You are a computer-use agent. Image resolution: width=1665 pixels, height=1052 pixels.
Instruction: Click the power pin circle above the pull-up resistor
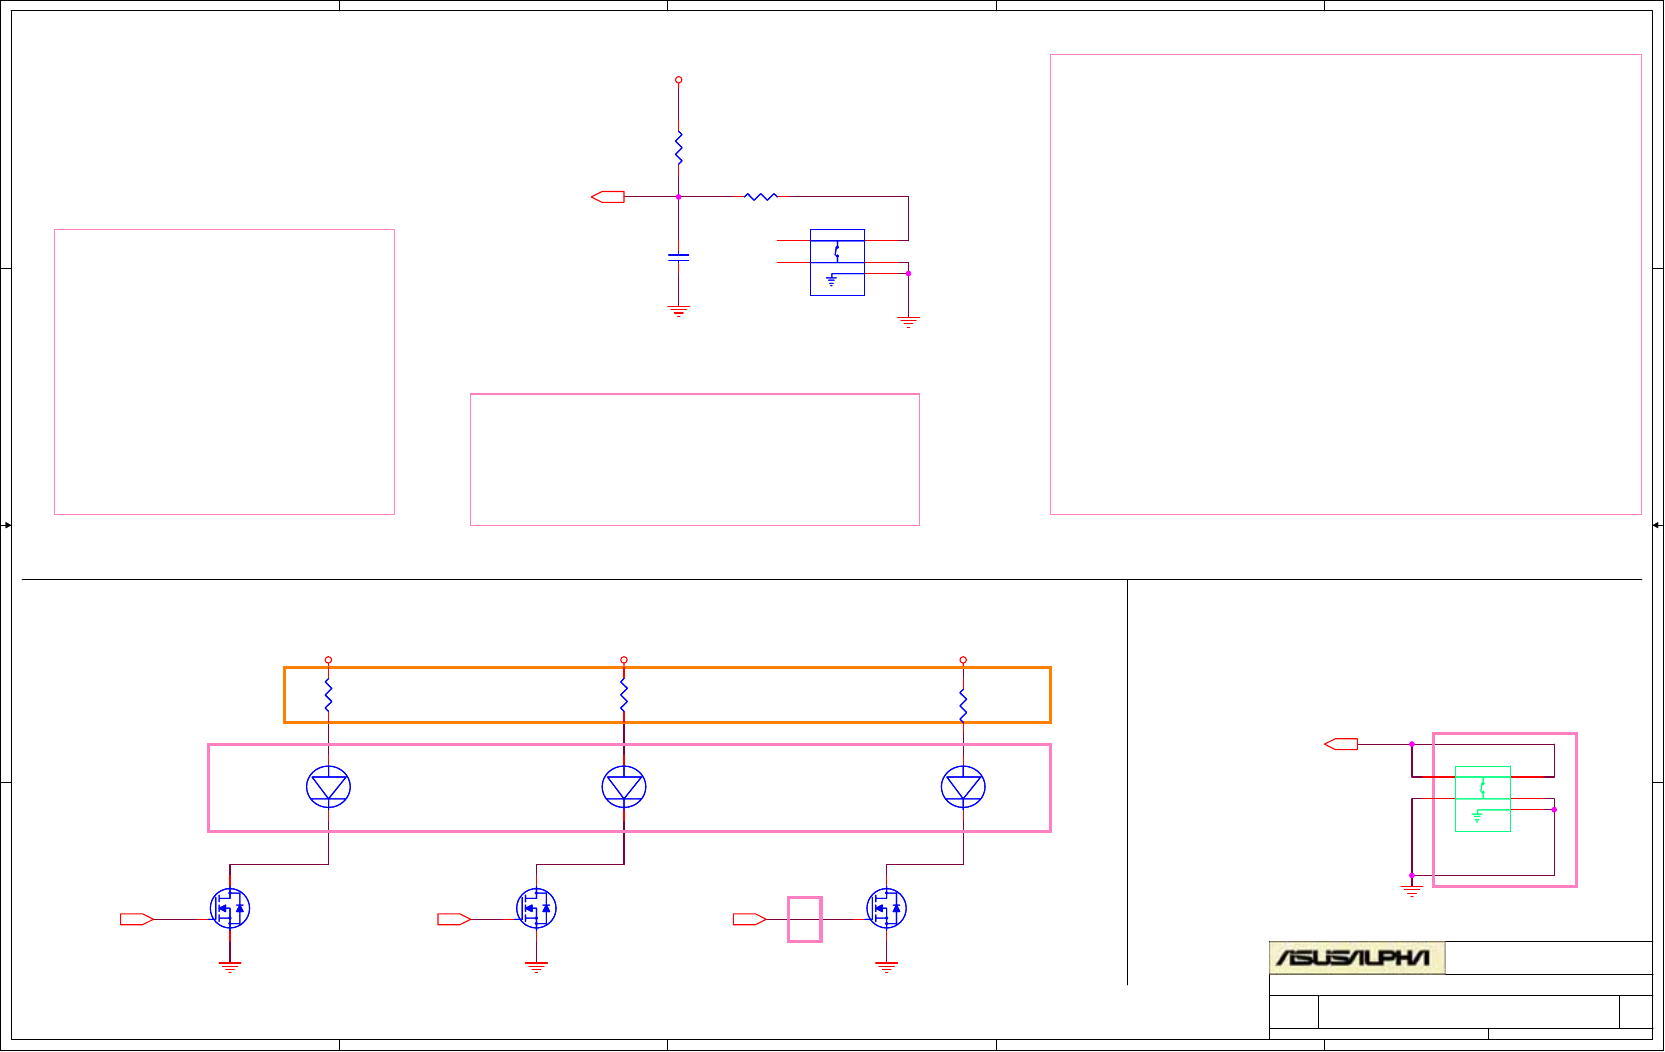678,80
